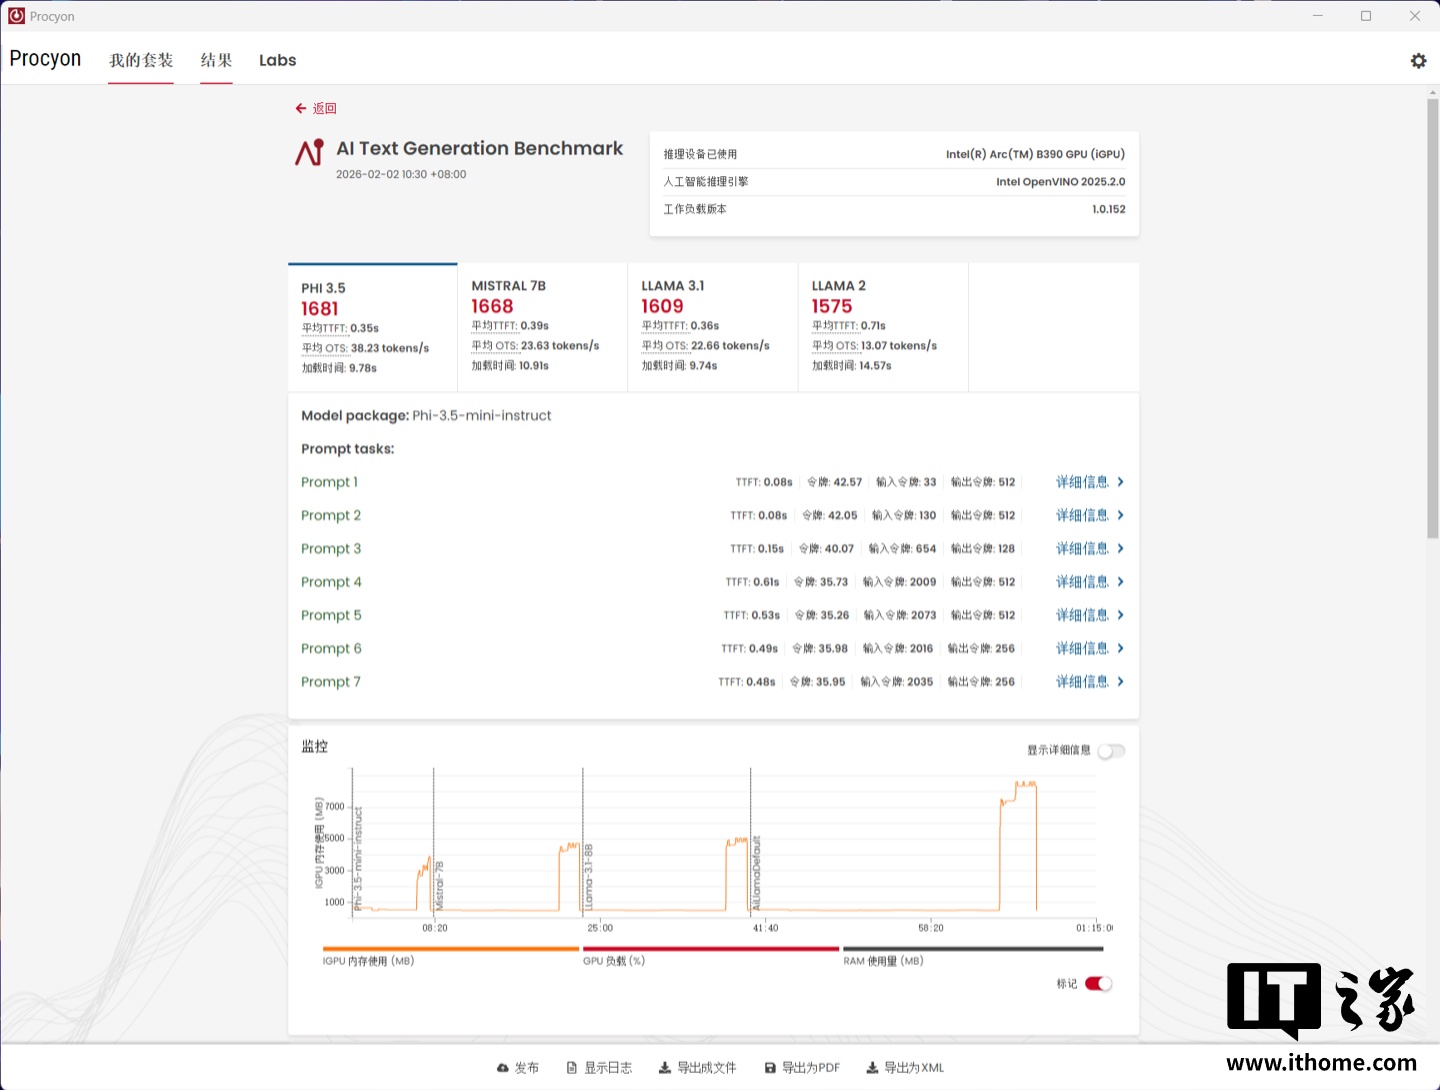Viewport: 1440px width, 1090px height.
Task: Select the MISTRAL 7B score card
Action: (542, 326)
